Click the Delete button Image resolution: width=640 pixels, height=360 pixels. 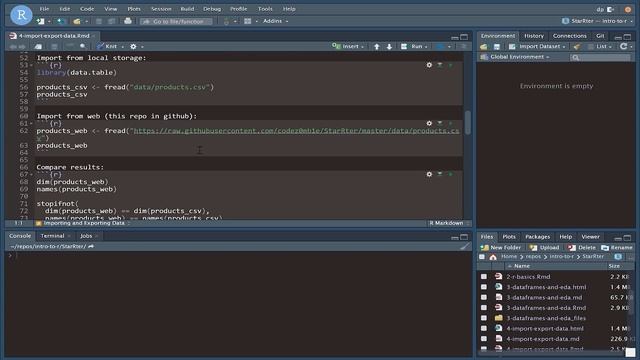coord(582,247)
